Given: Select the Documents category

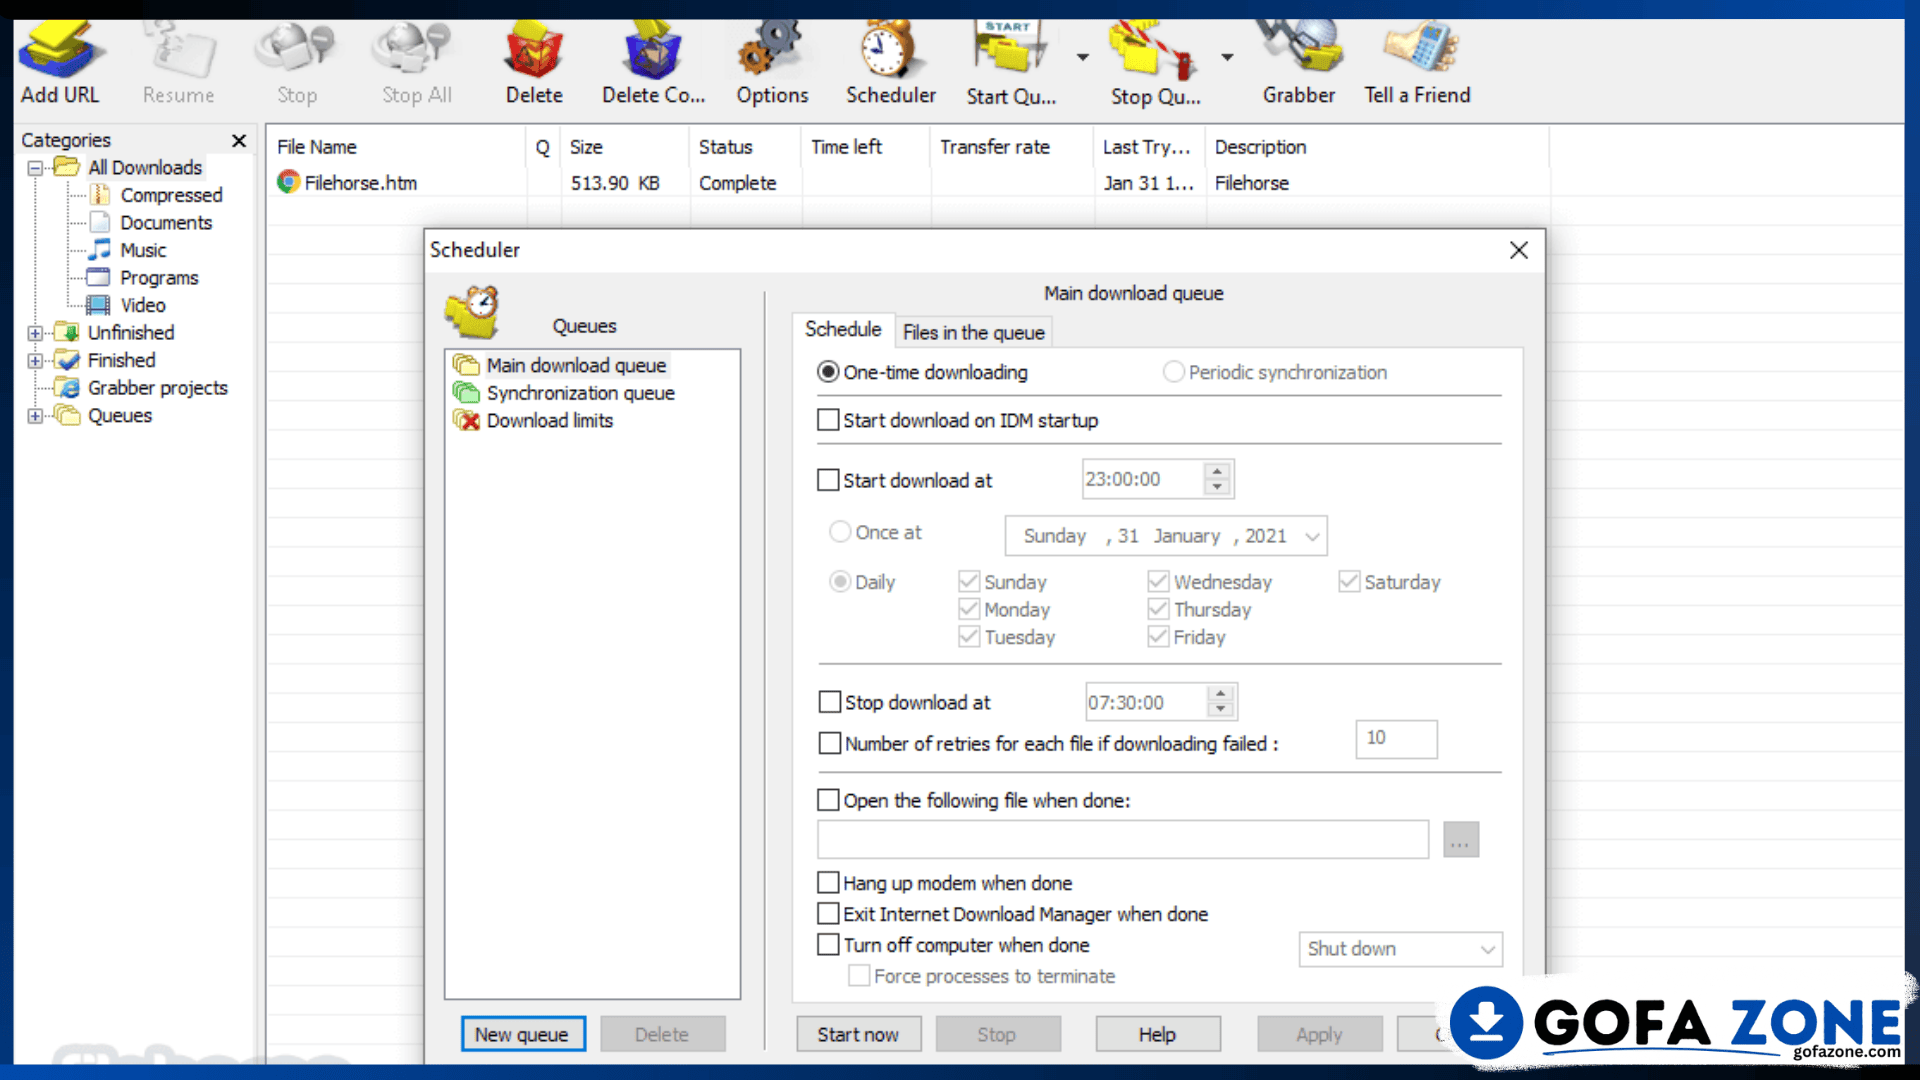Looking at the screenshot, I should click(166, 222).
